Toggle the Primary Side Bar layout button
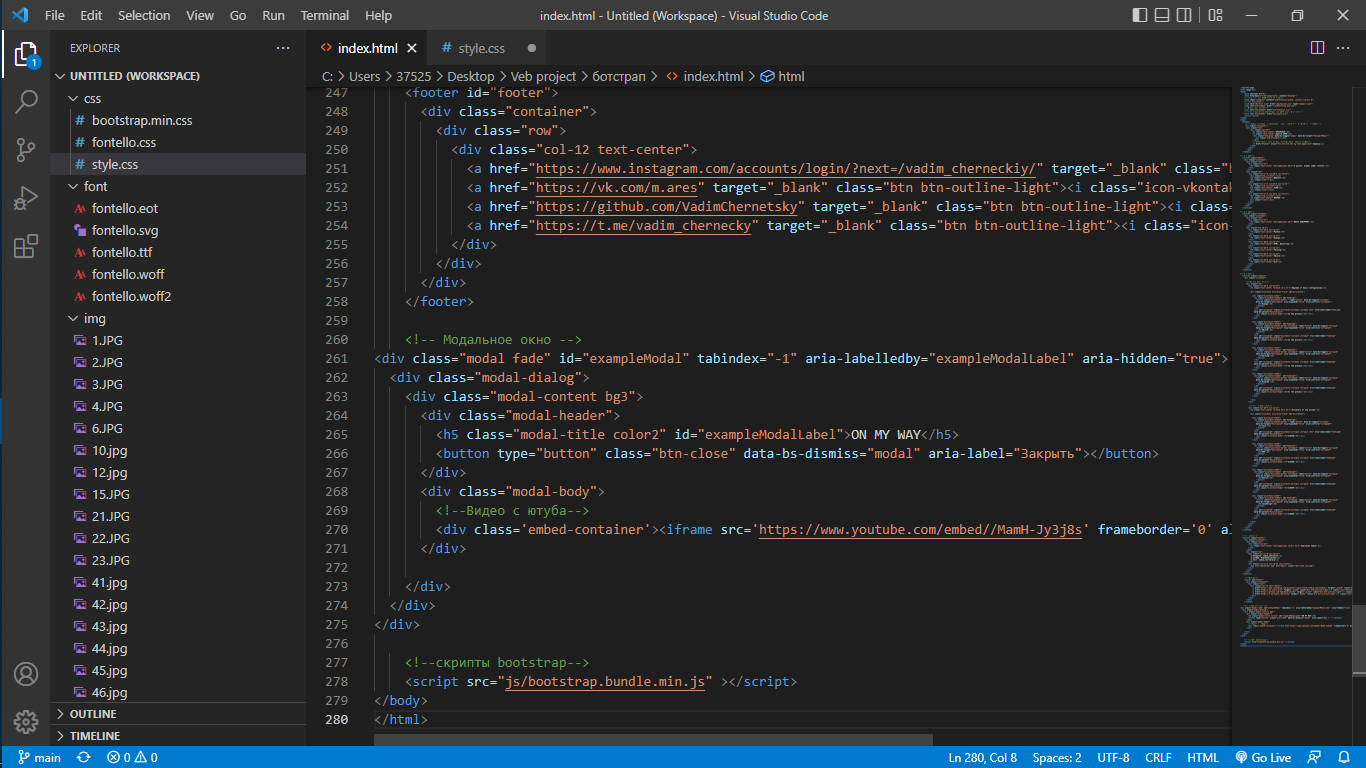Viewport: 1366px width, 768px height. (1140, 16)
